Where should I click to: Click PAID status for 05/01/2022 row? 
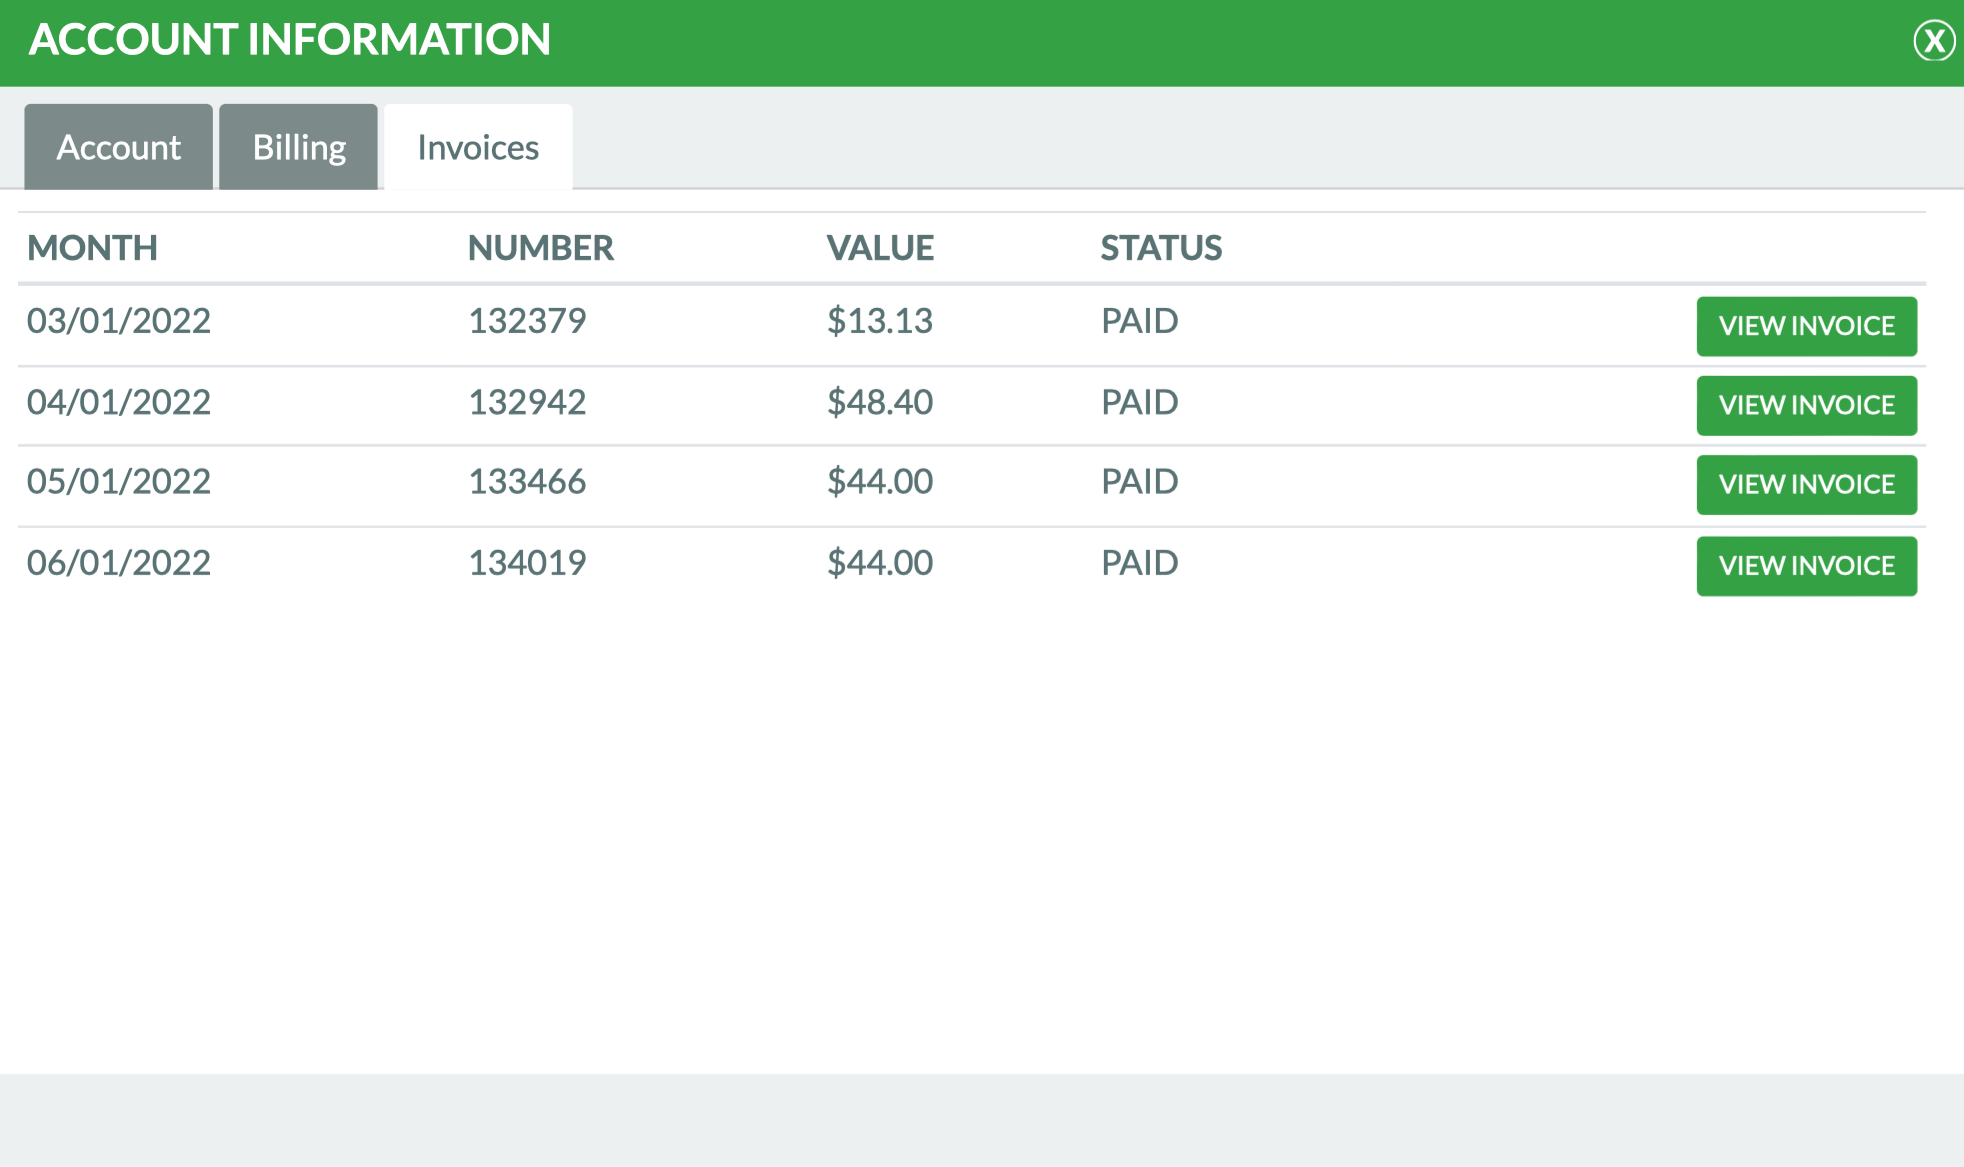pos(1140,482)
